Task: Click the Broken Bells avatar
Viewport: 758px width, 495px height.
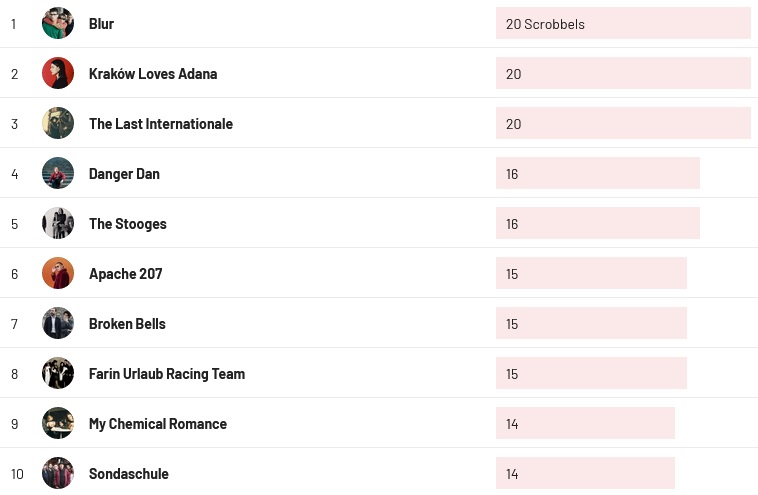Action: 58,323
